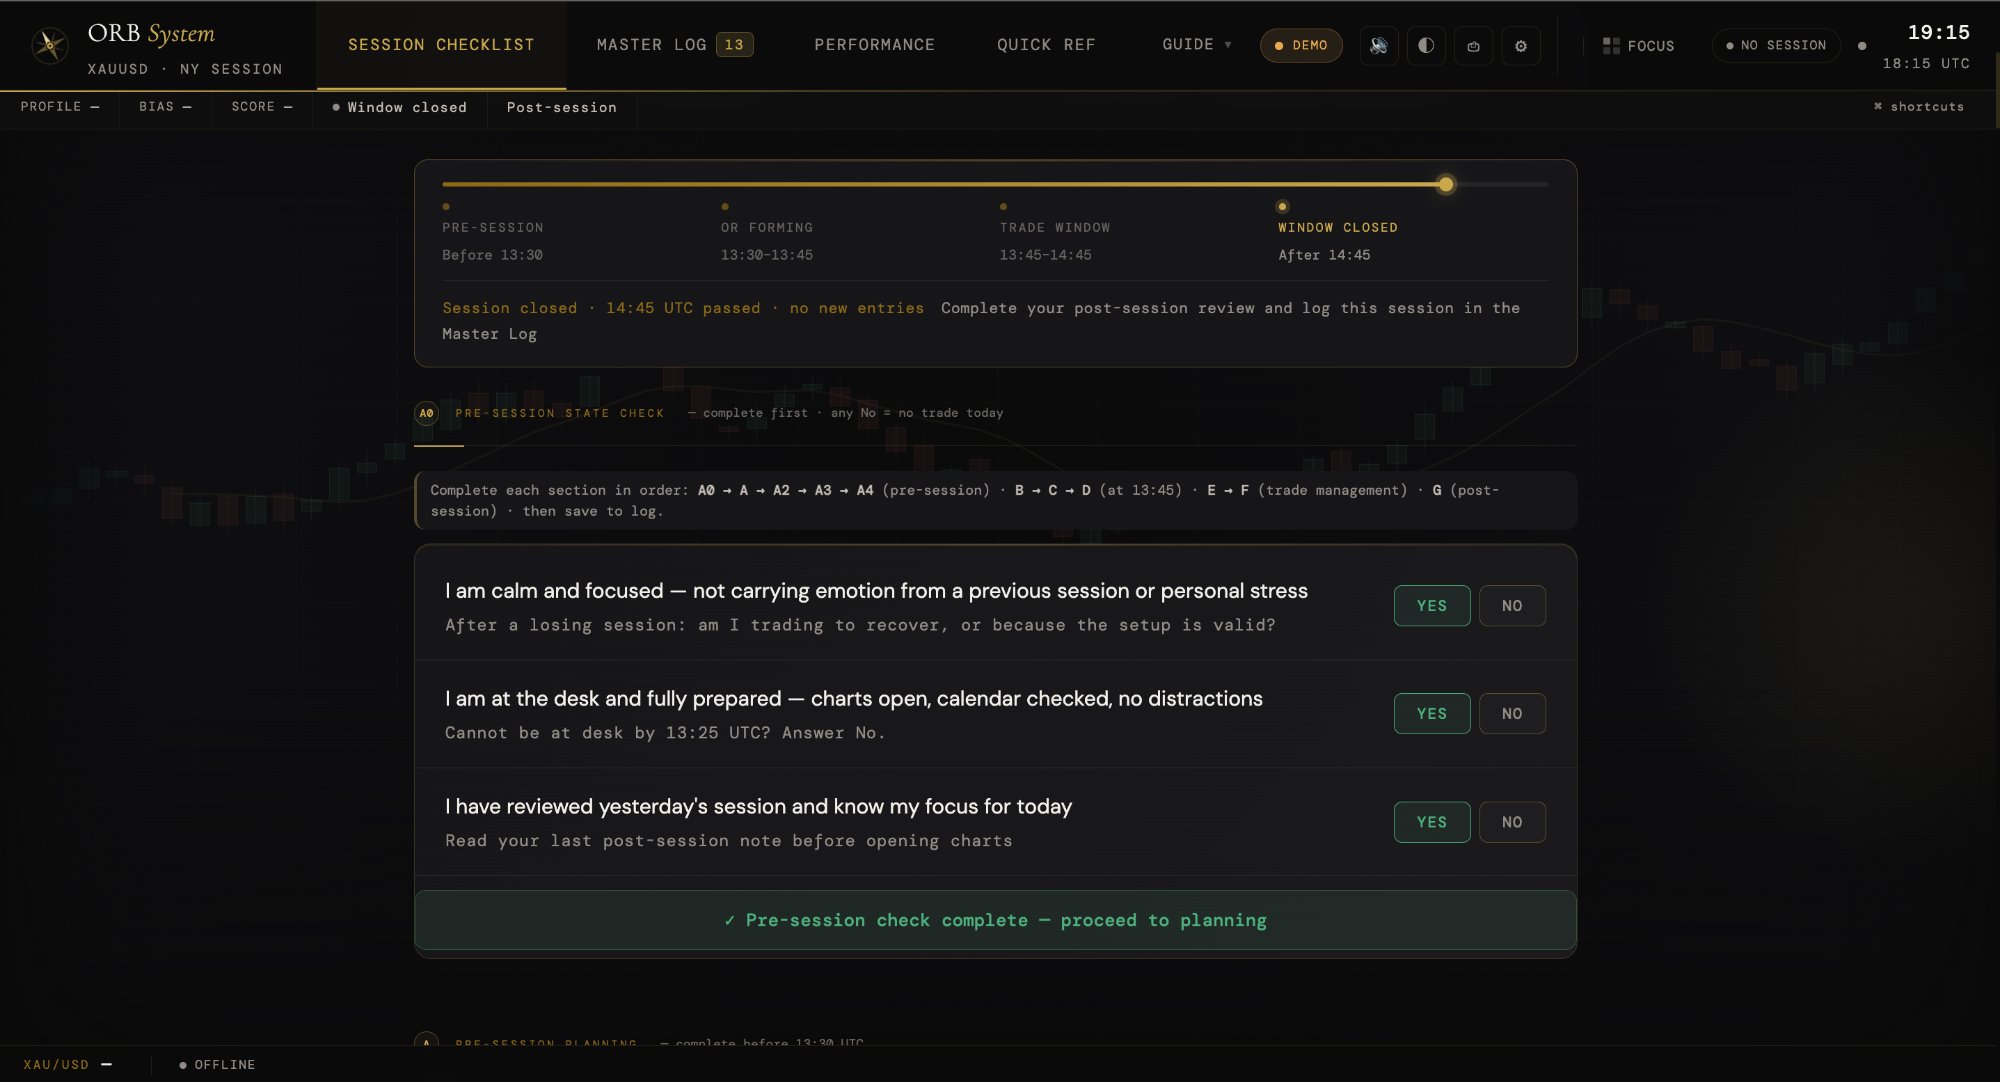Image resolution: width=2000 pixels, height=1082 pixels.
Task: Open the shortcuts command link
Action: (x=1918, y=107)
